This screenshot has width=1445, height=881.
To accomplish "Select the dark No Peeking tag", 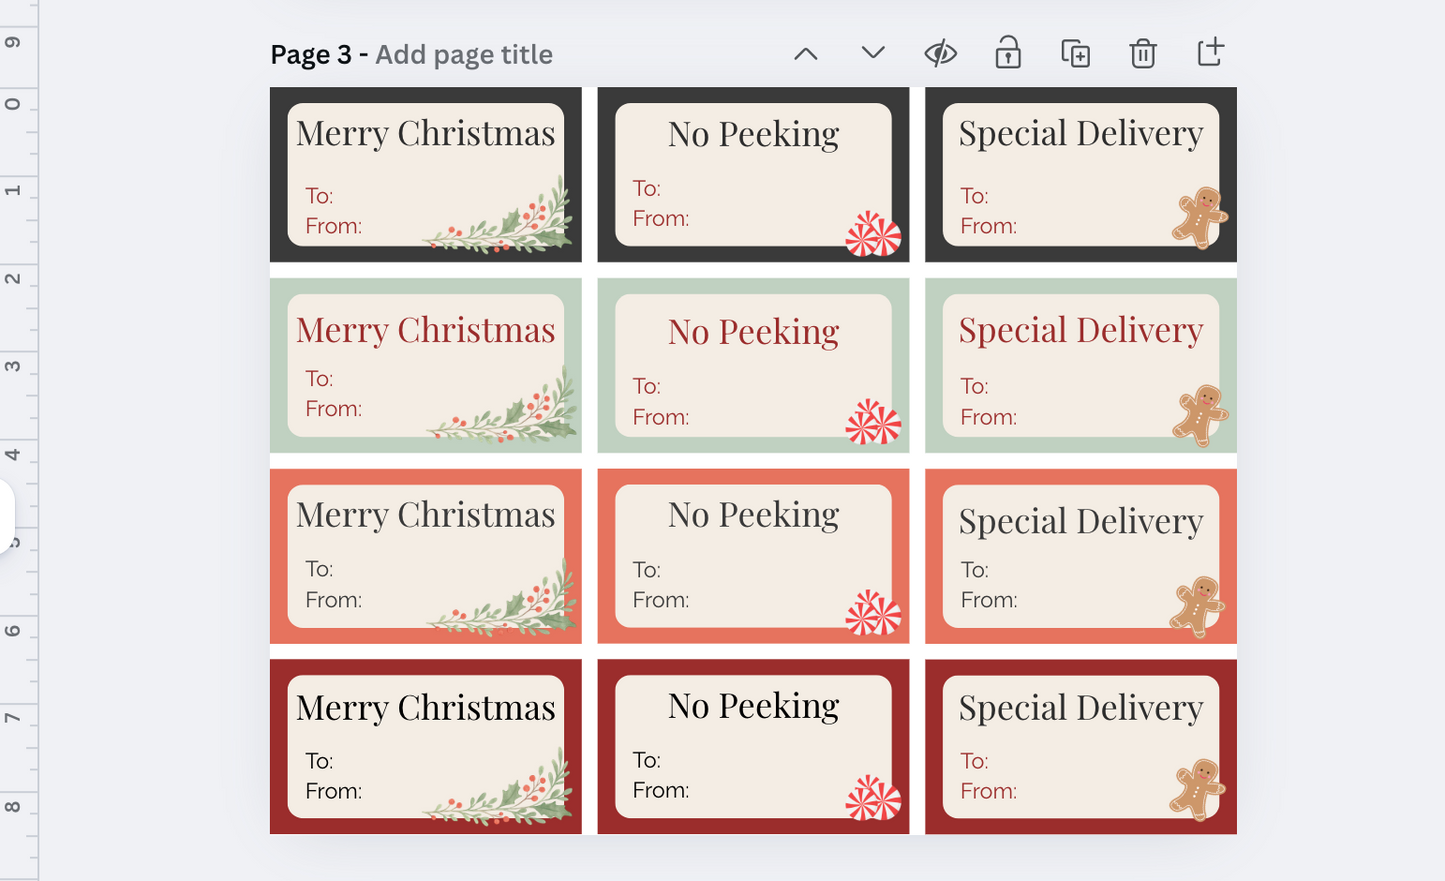I will pos(753,175).
